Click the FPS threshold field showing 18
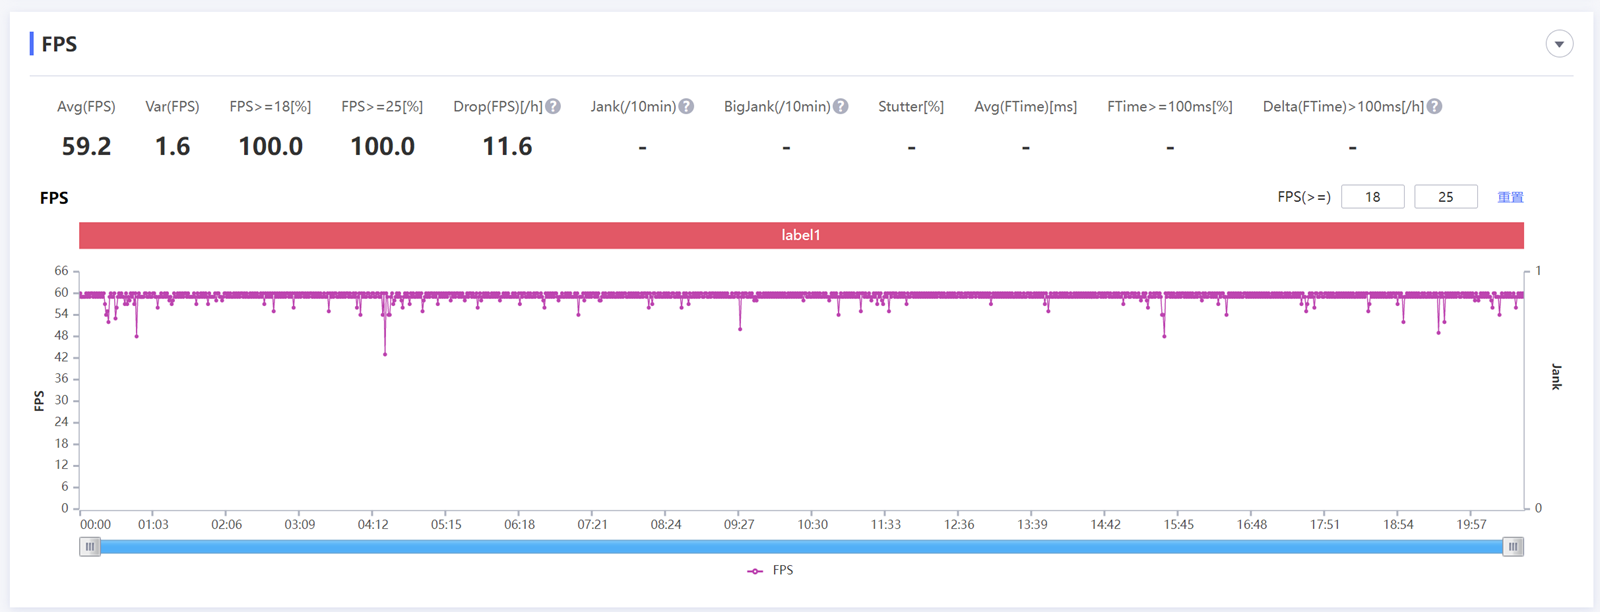 (x=1372, y=197)
